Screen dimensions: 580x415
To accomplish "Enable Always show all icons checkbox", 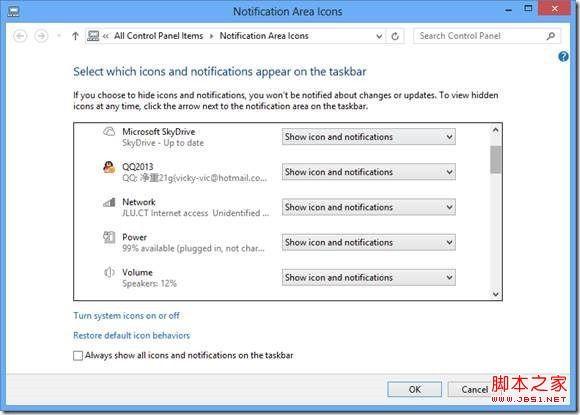I will (x=78, y=355).
